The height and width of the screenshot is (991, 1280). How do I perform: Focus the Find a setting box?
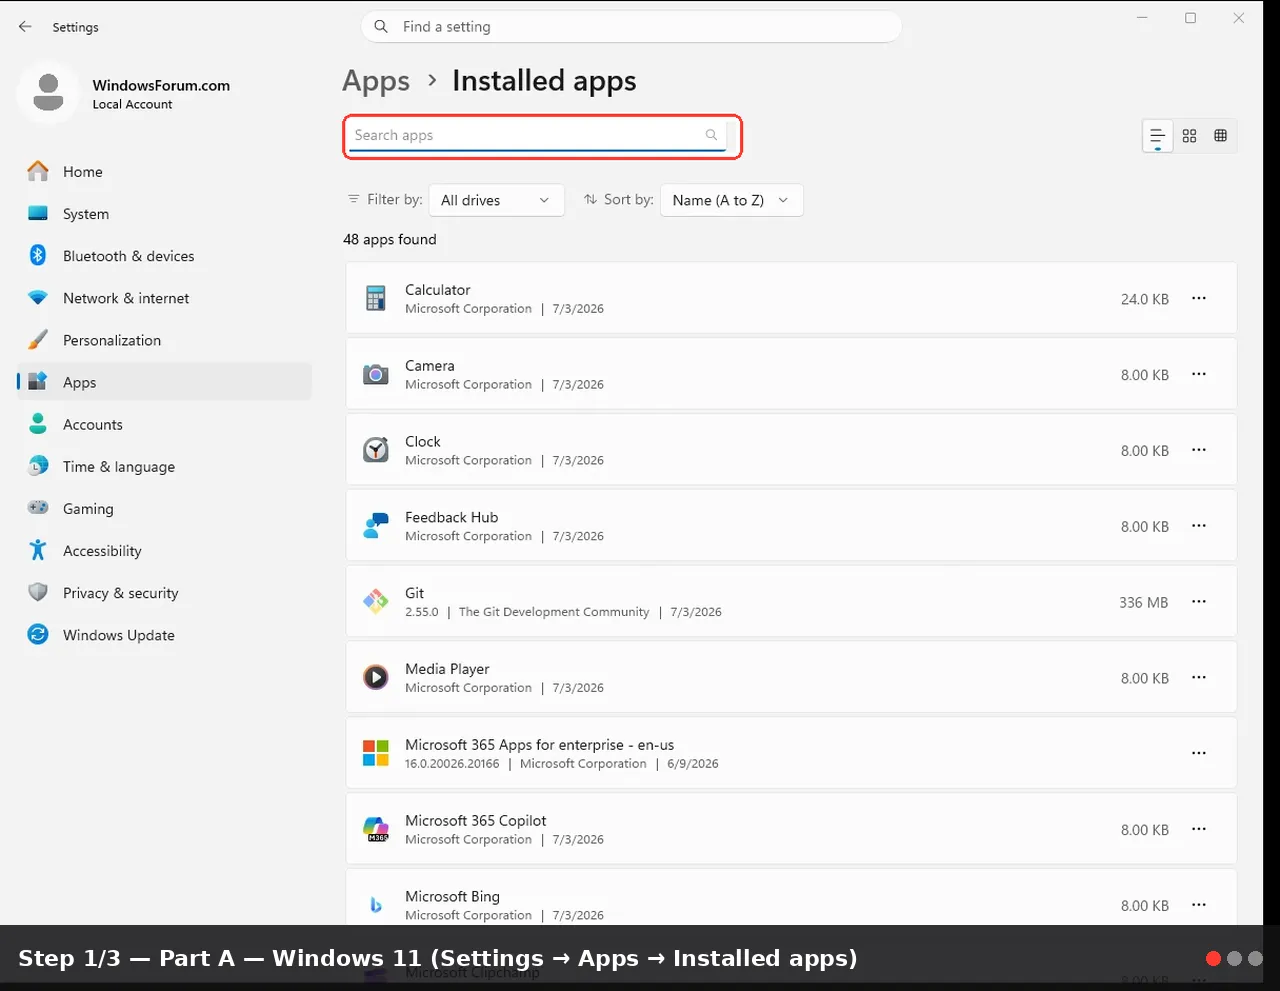(x=631, y=27)
